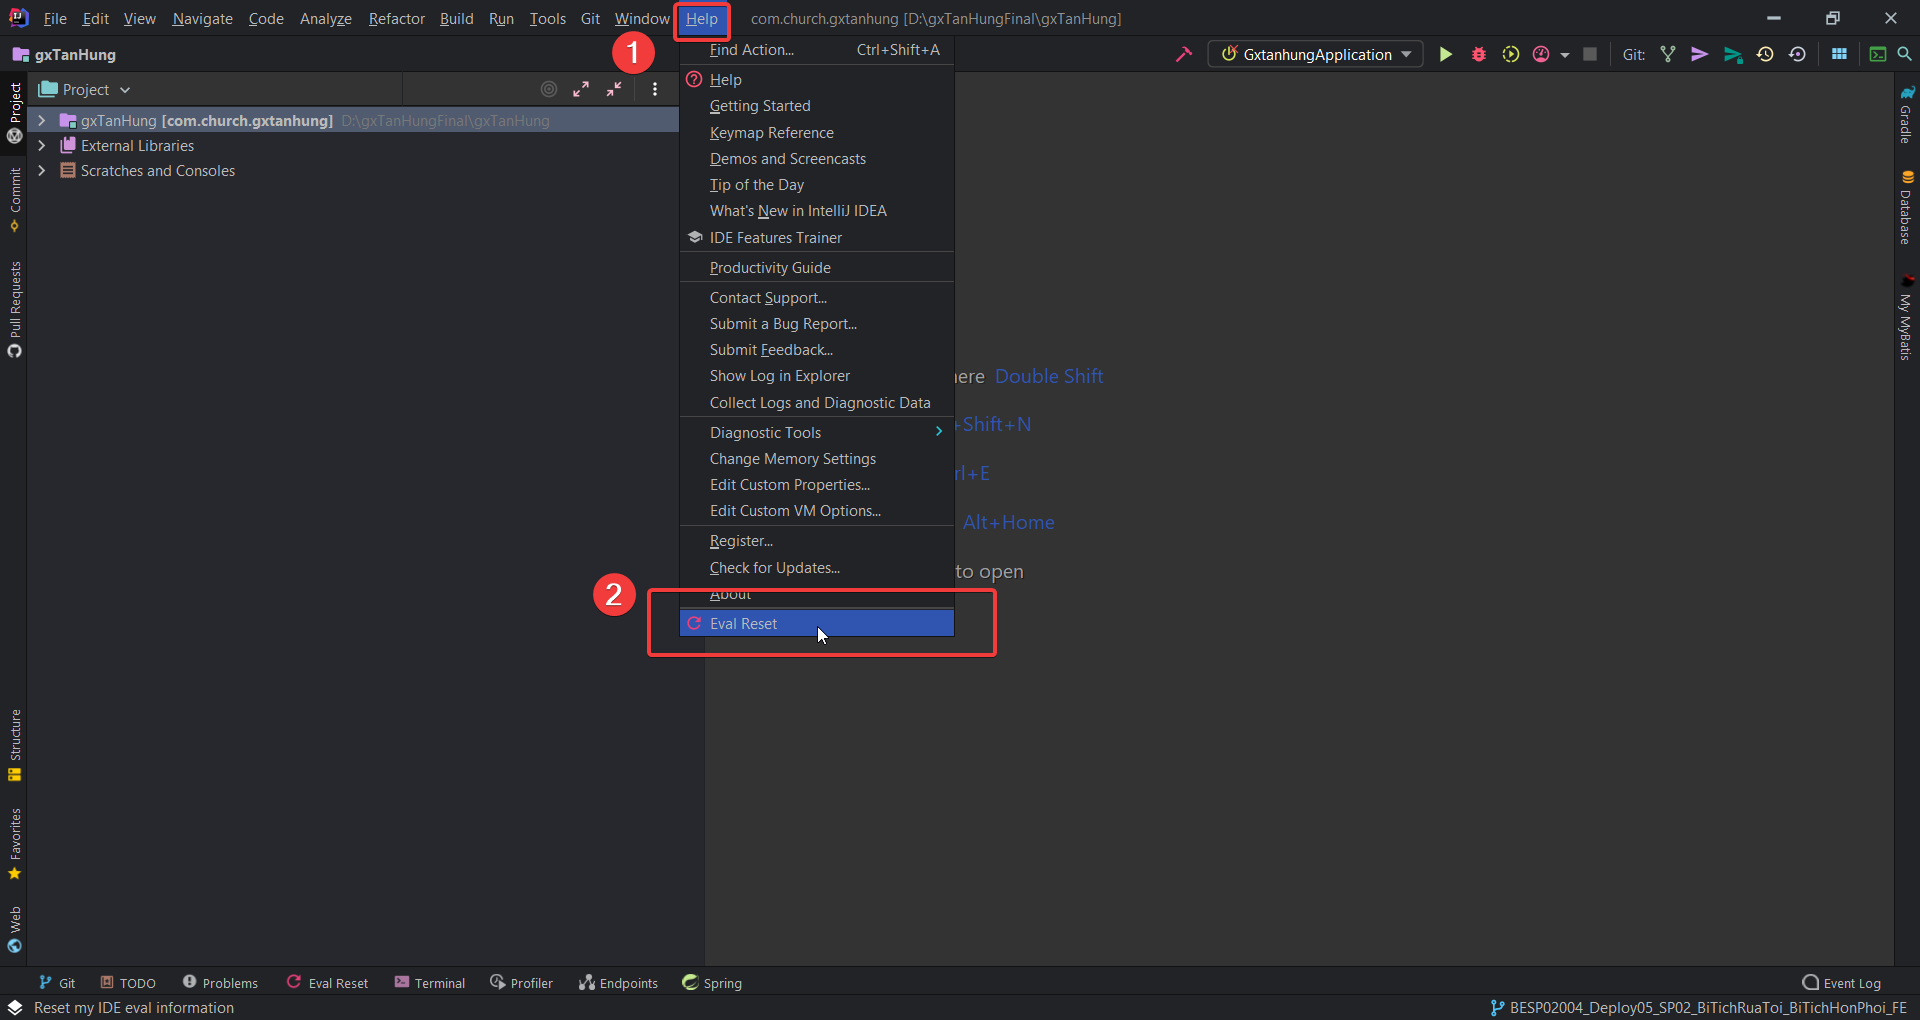Click the Debug bug icon

pyautogui.click(x=1478, y=55)
